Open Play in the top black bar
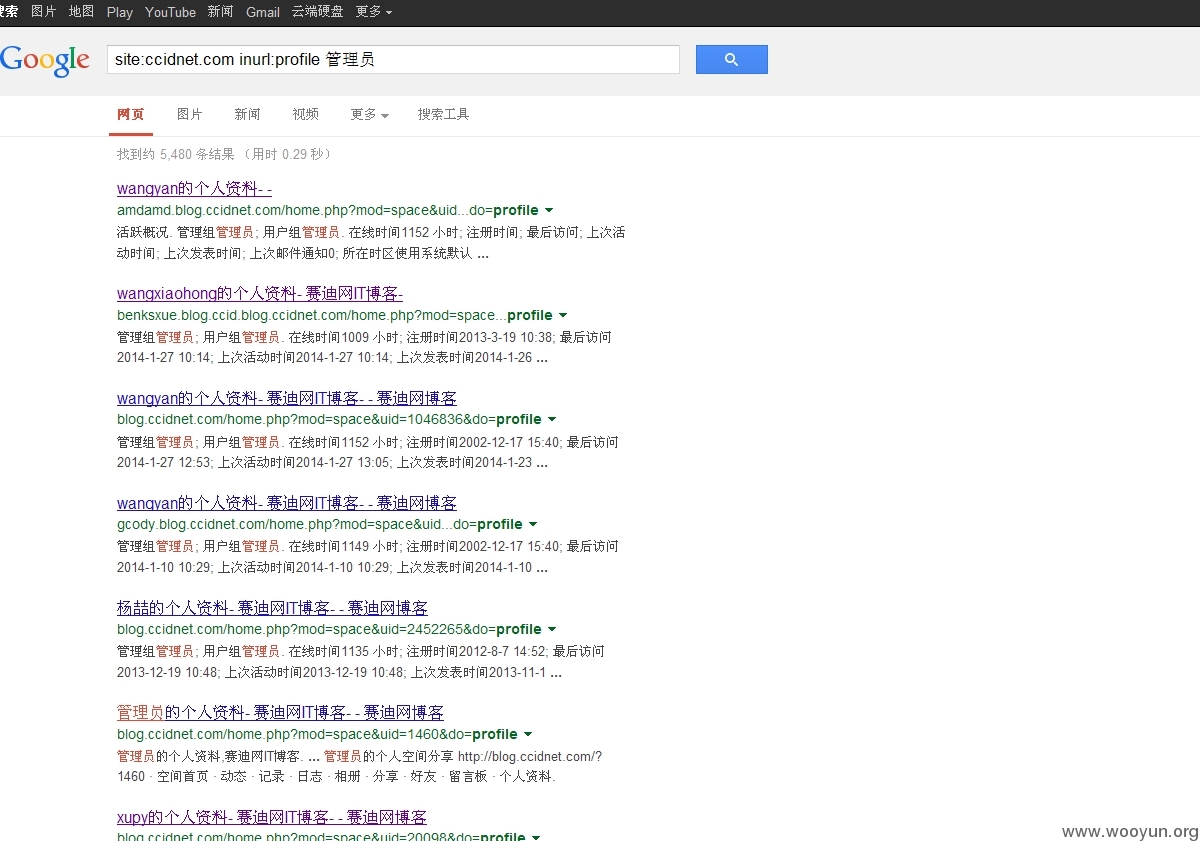Screen dimensions: 1200x841 120,12
